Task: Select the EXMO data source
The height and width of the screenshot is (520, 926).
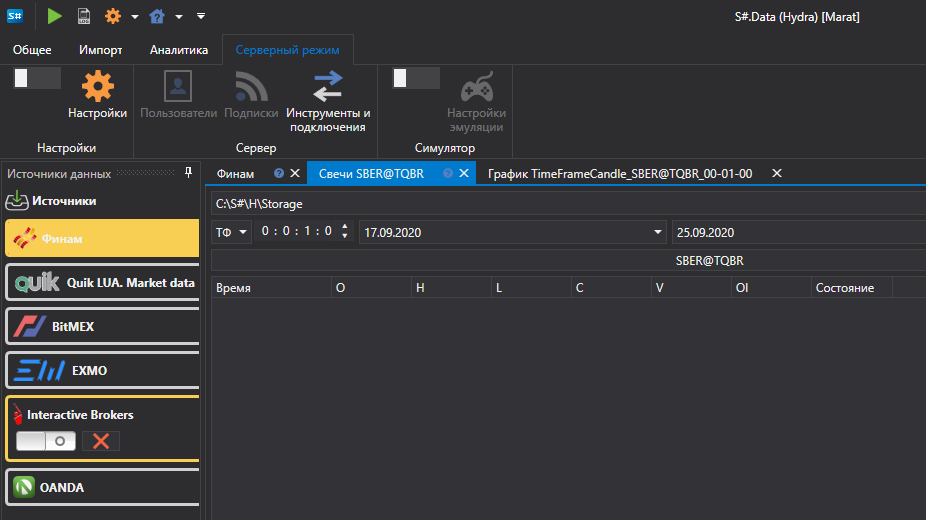Action: [102, 371]
